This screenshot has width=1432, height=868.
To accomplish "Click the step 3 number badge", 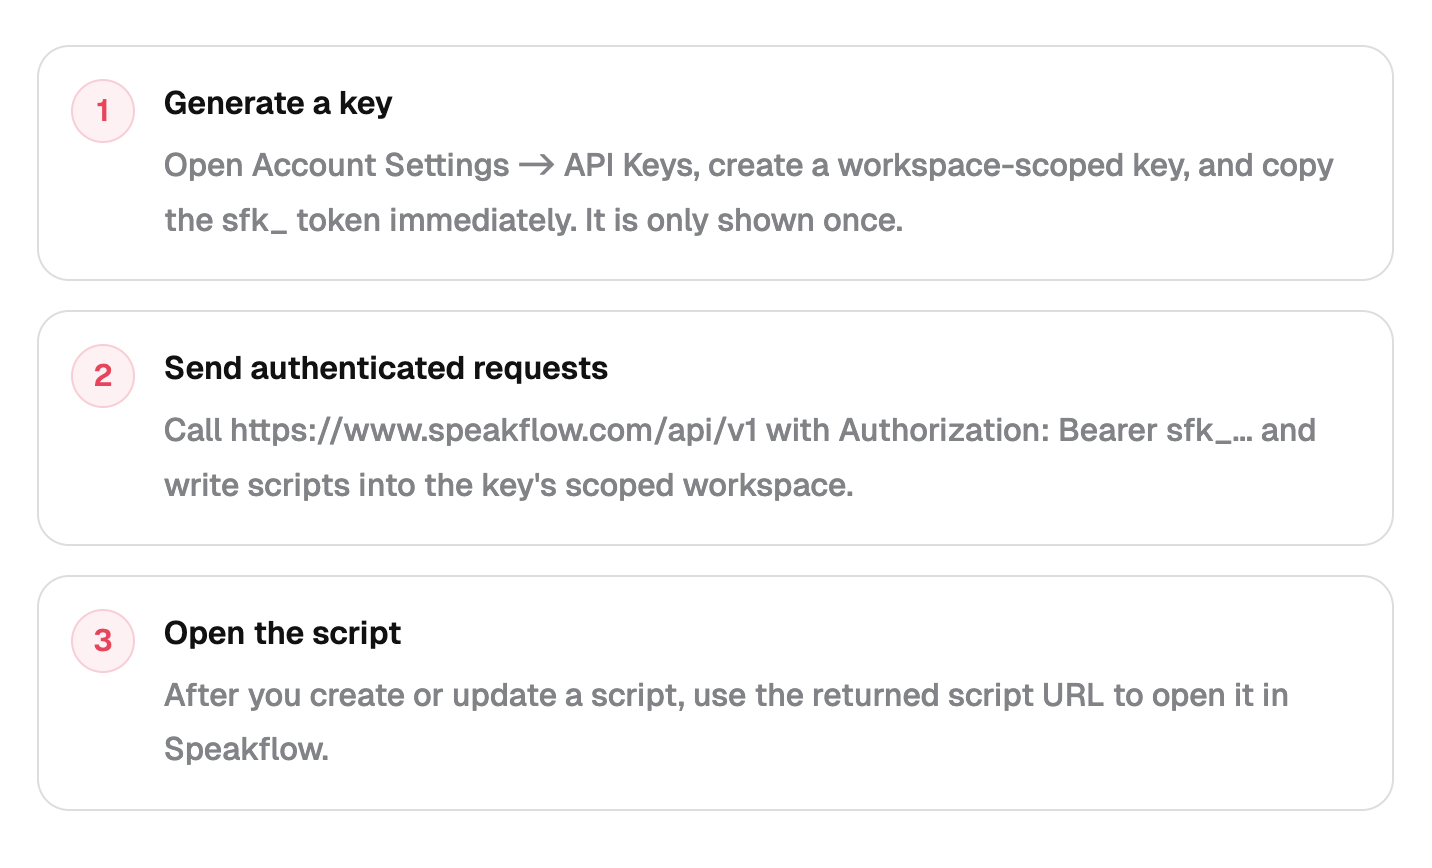I will point(103,641).
